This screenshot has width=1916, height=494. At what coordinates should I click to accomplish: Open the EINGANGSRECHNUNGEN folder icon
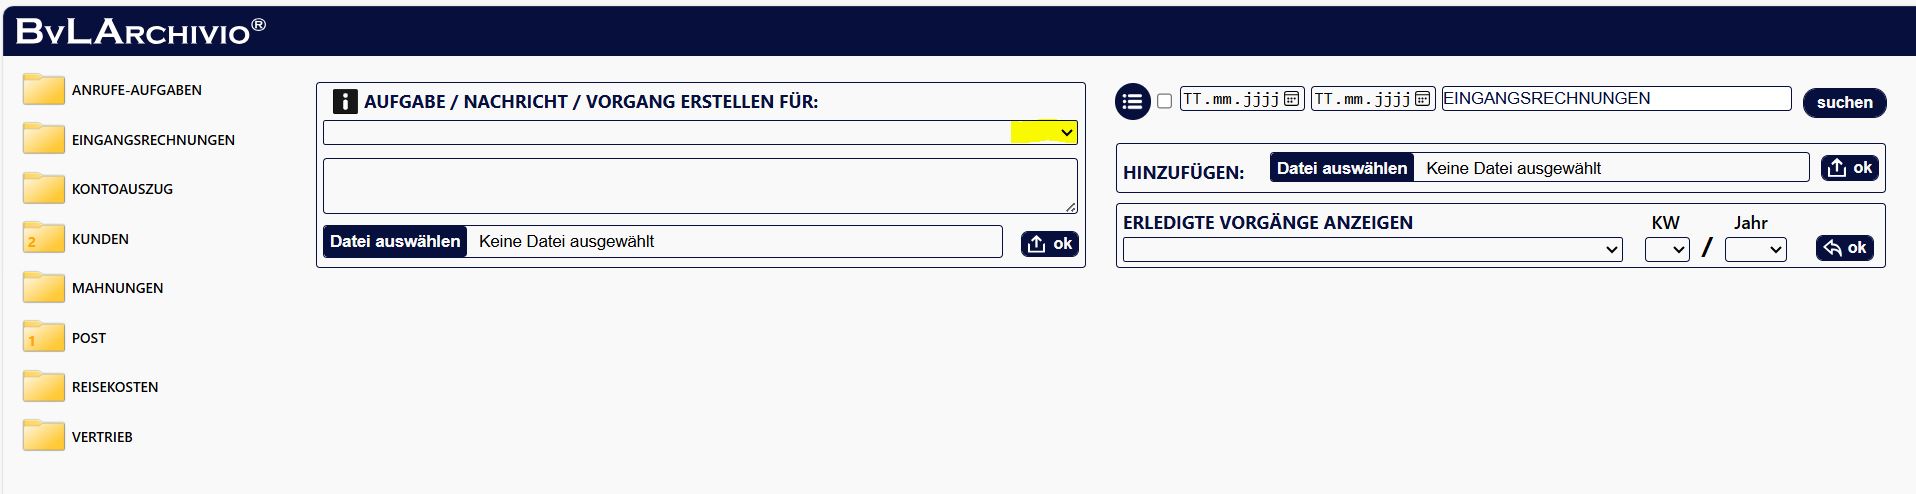coord(43,139)
